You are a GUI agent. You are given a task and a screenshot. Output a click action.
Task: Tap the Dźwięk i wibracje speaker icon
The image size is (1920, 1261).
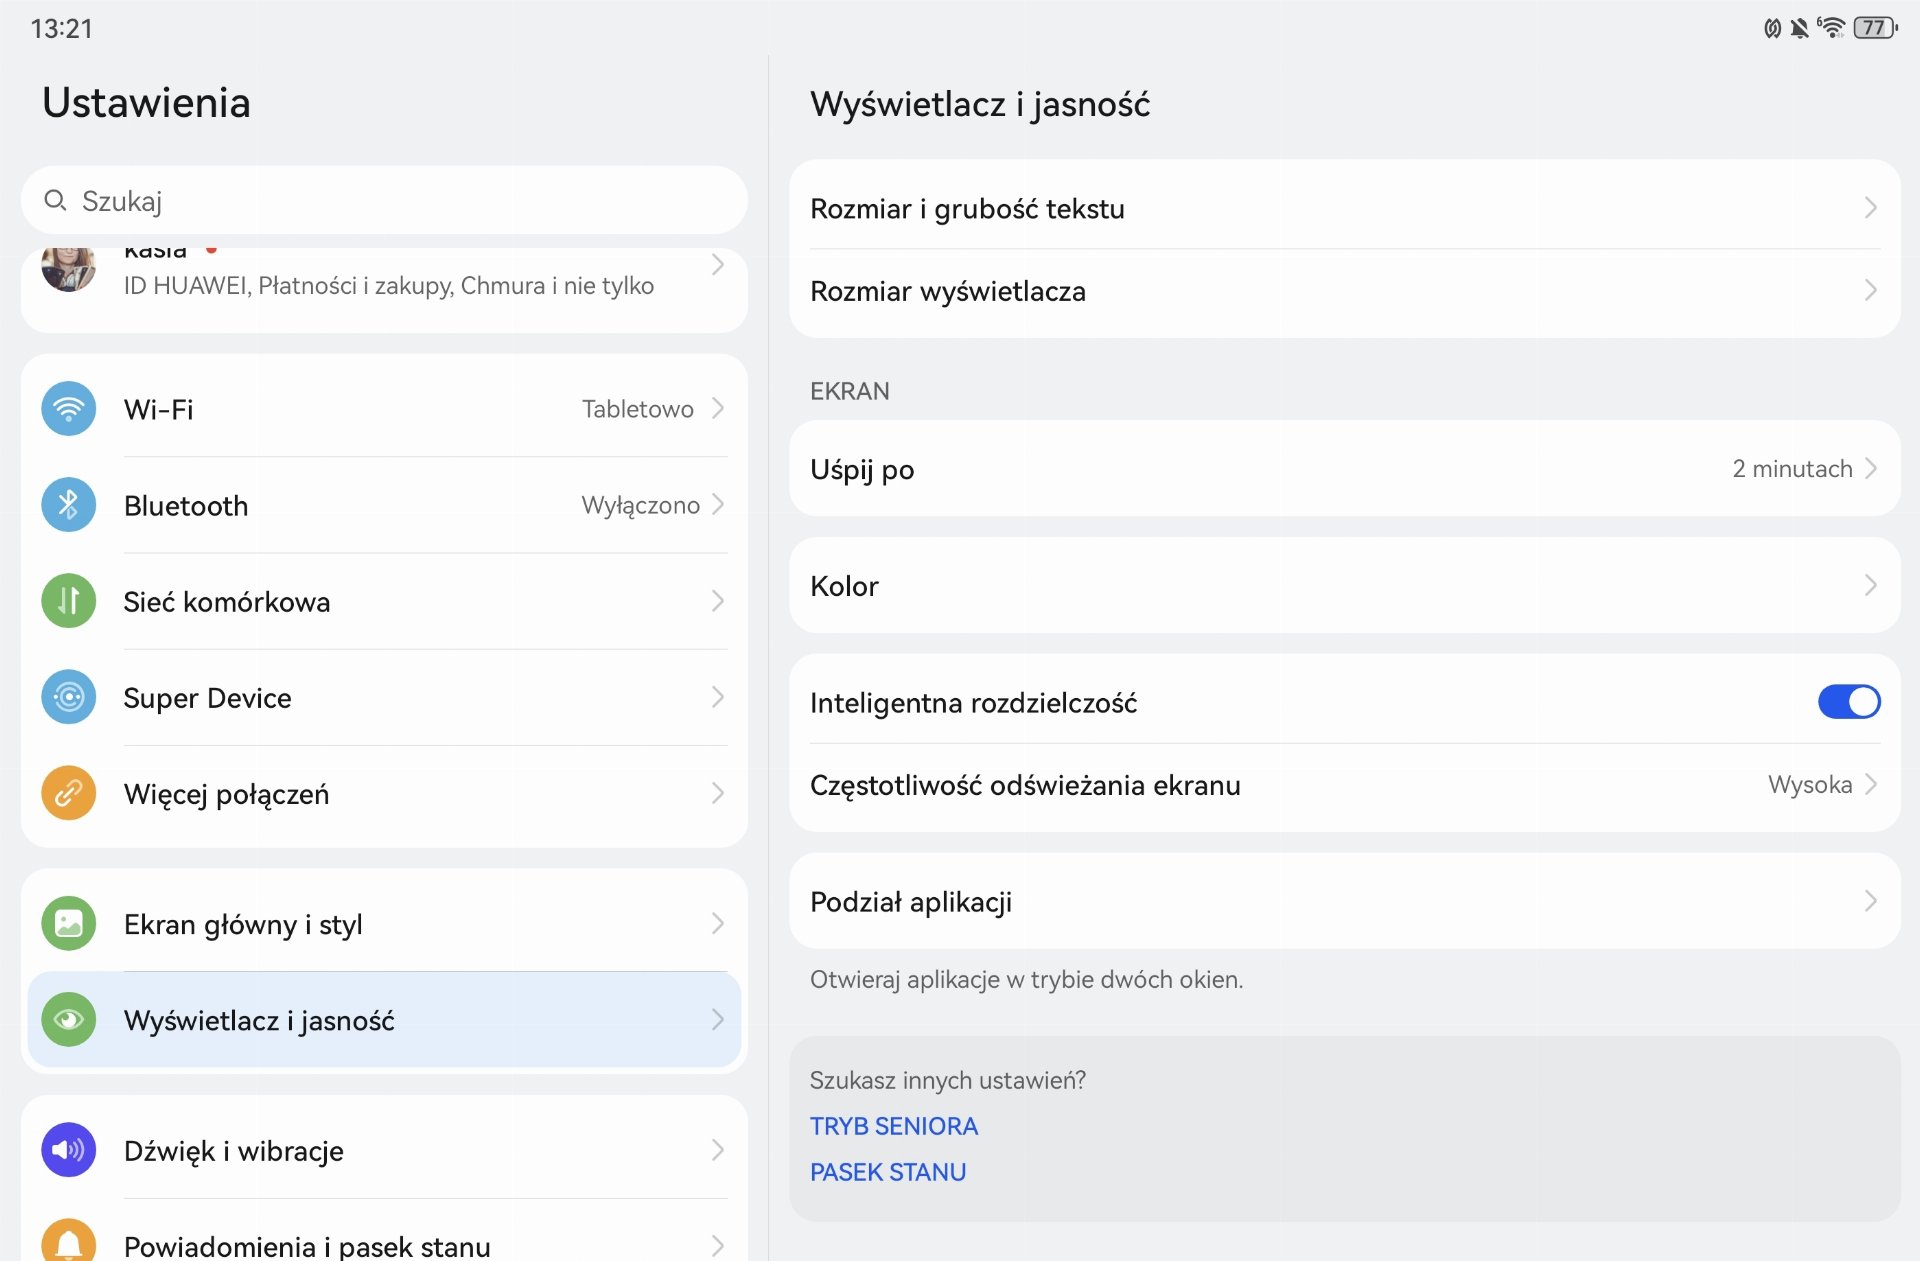coord(68,1150)
